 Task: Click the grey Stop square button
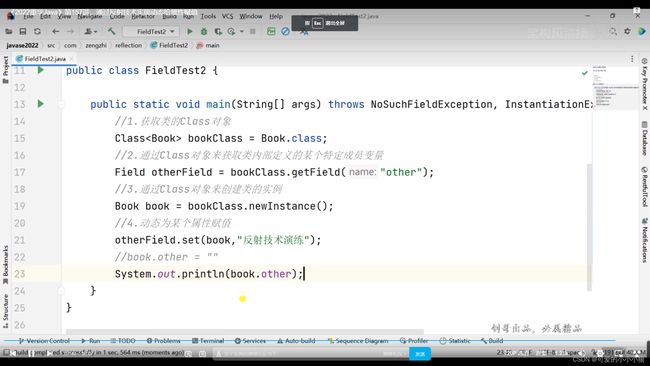(252, 32)
